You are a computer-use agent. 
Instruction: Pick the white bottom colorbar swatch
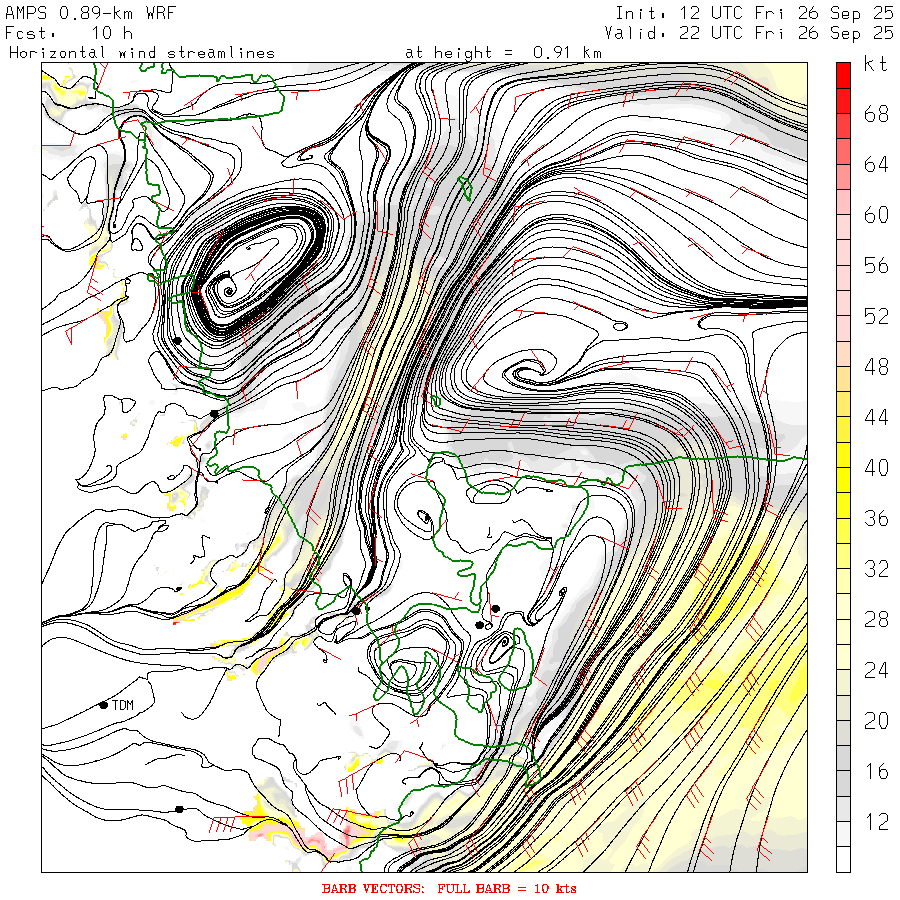[x=843, y=860]
